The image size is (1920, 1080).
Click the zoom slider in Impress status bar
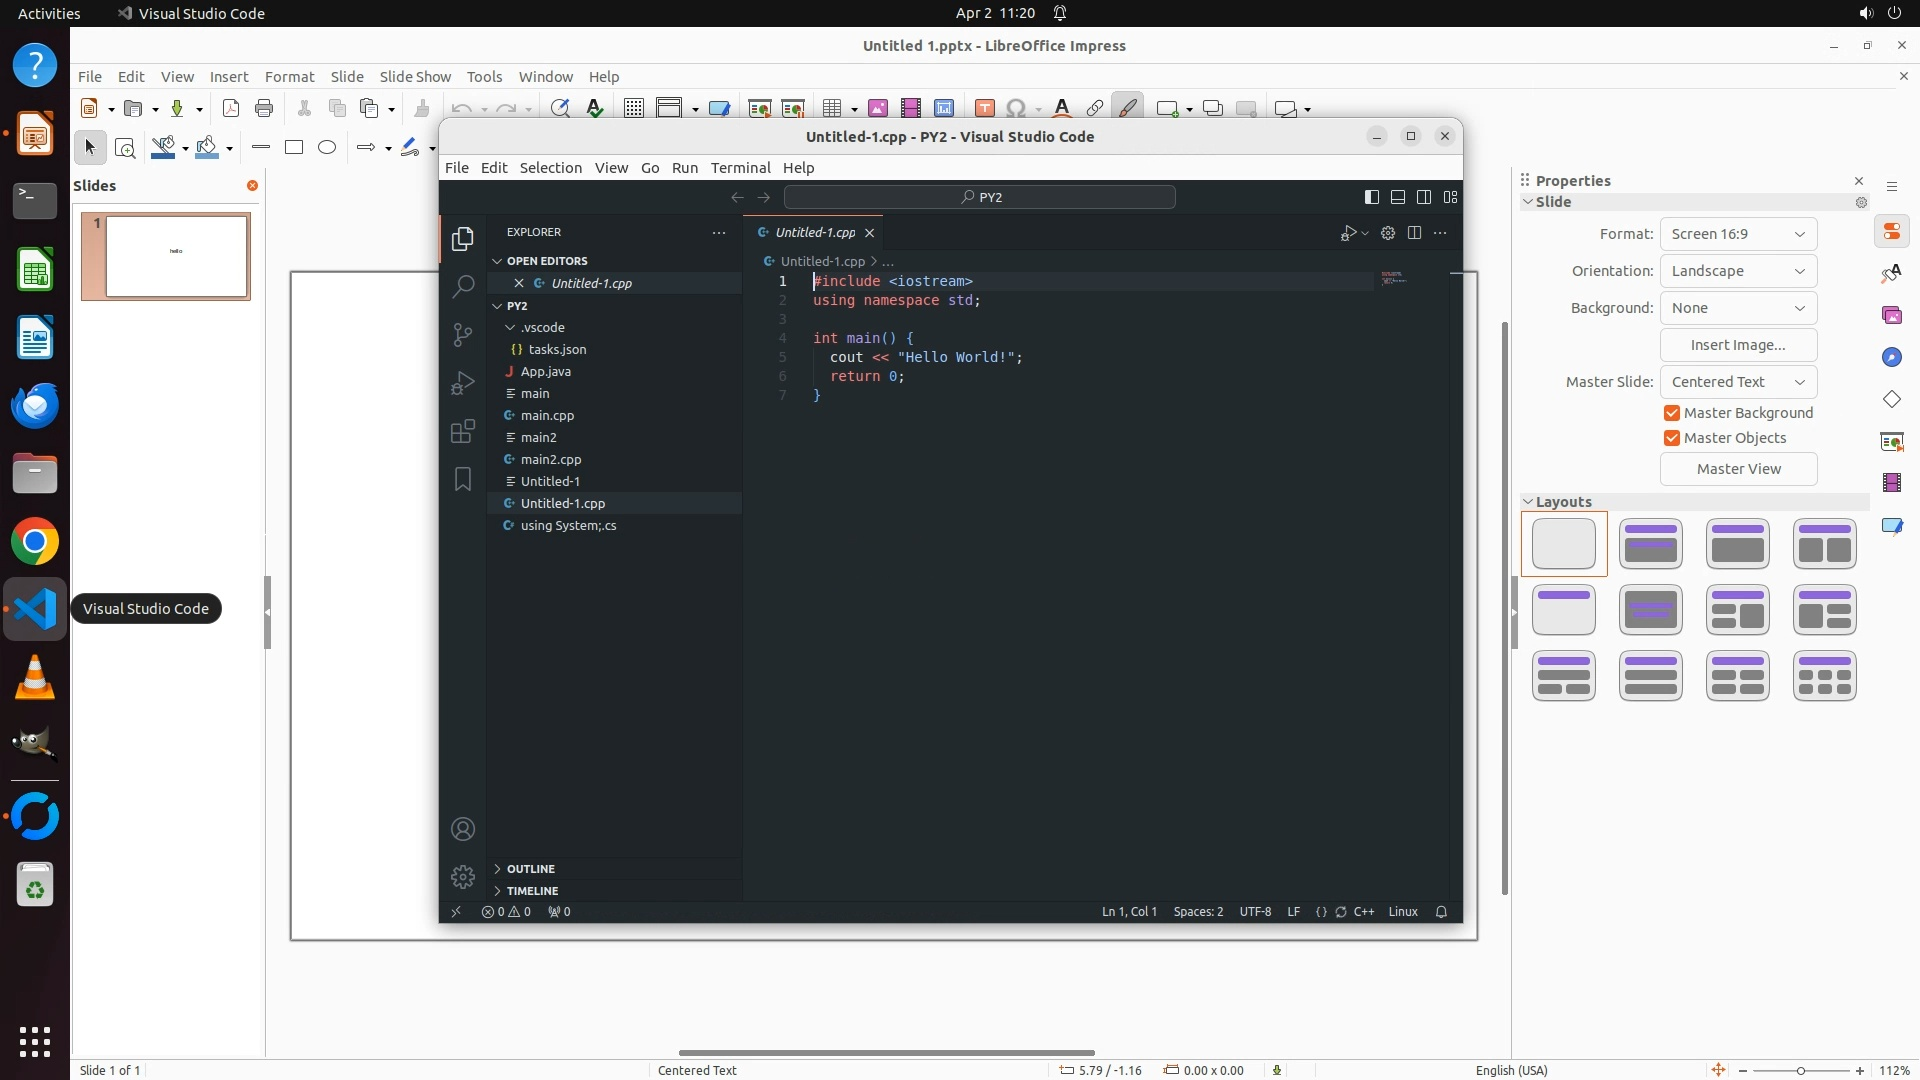pyautogui.click(x=1800, y=1071)
